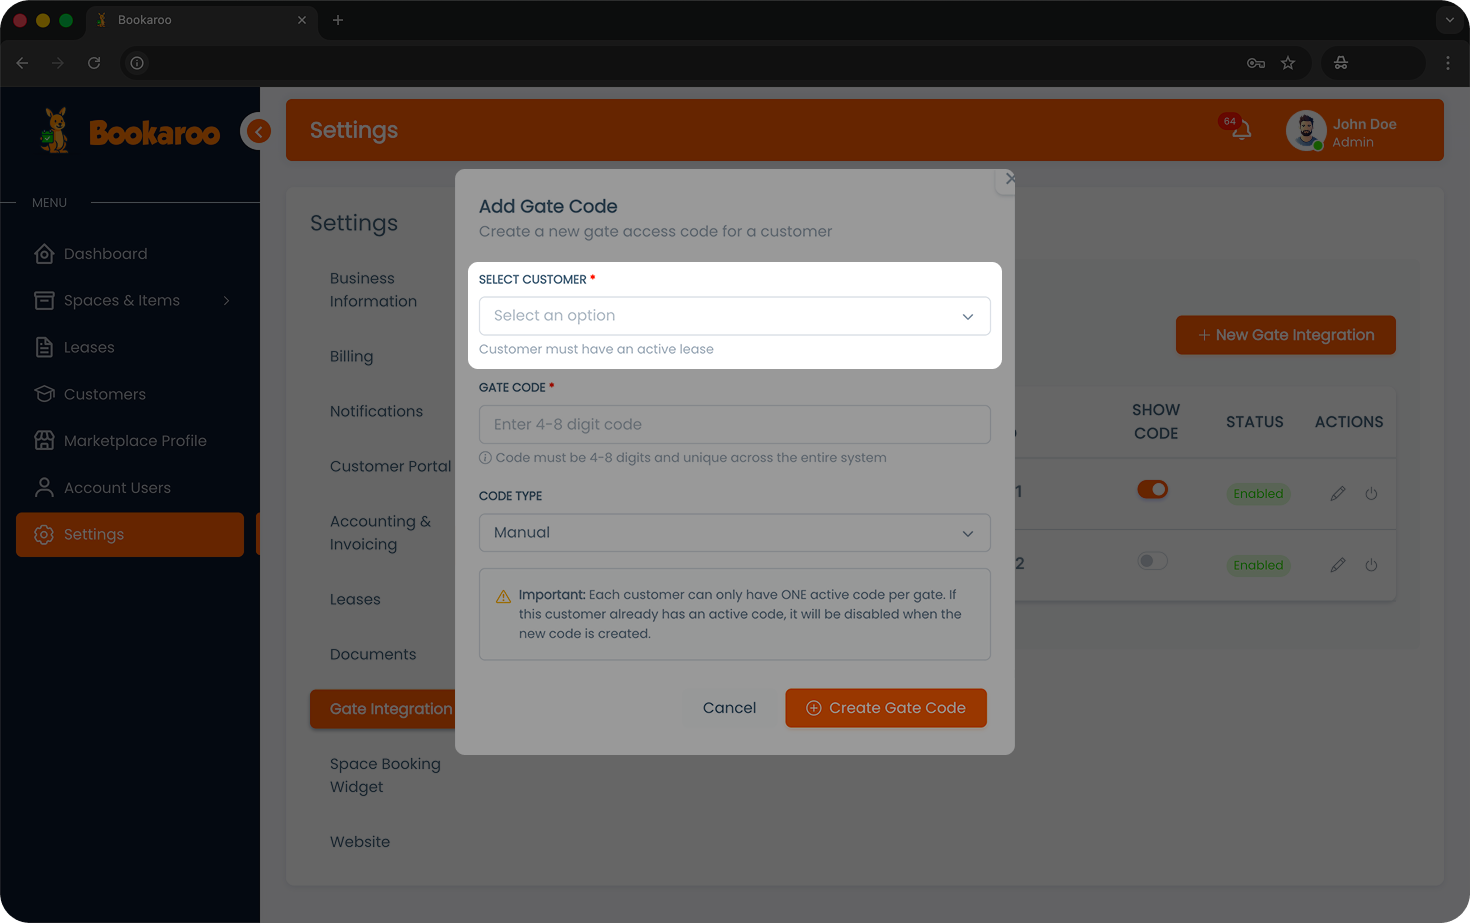Screen dimensions: 1470x923
Task: Expand the Spaces & Items submenu
Action: point(226,301)
